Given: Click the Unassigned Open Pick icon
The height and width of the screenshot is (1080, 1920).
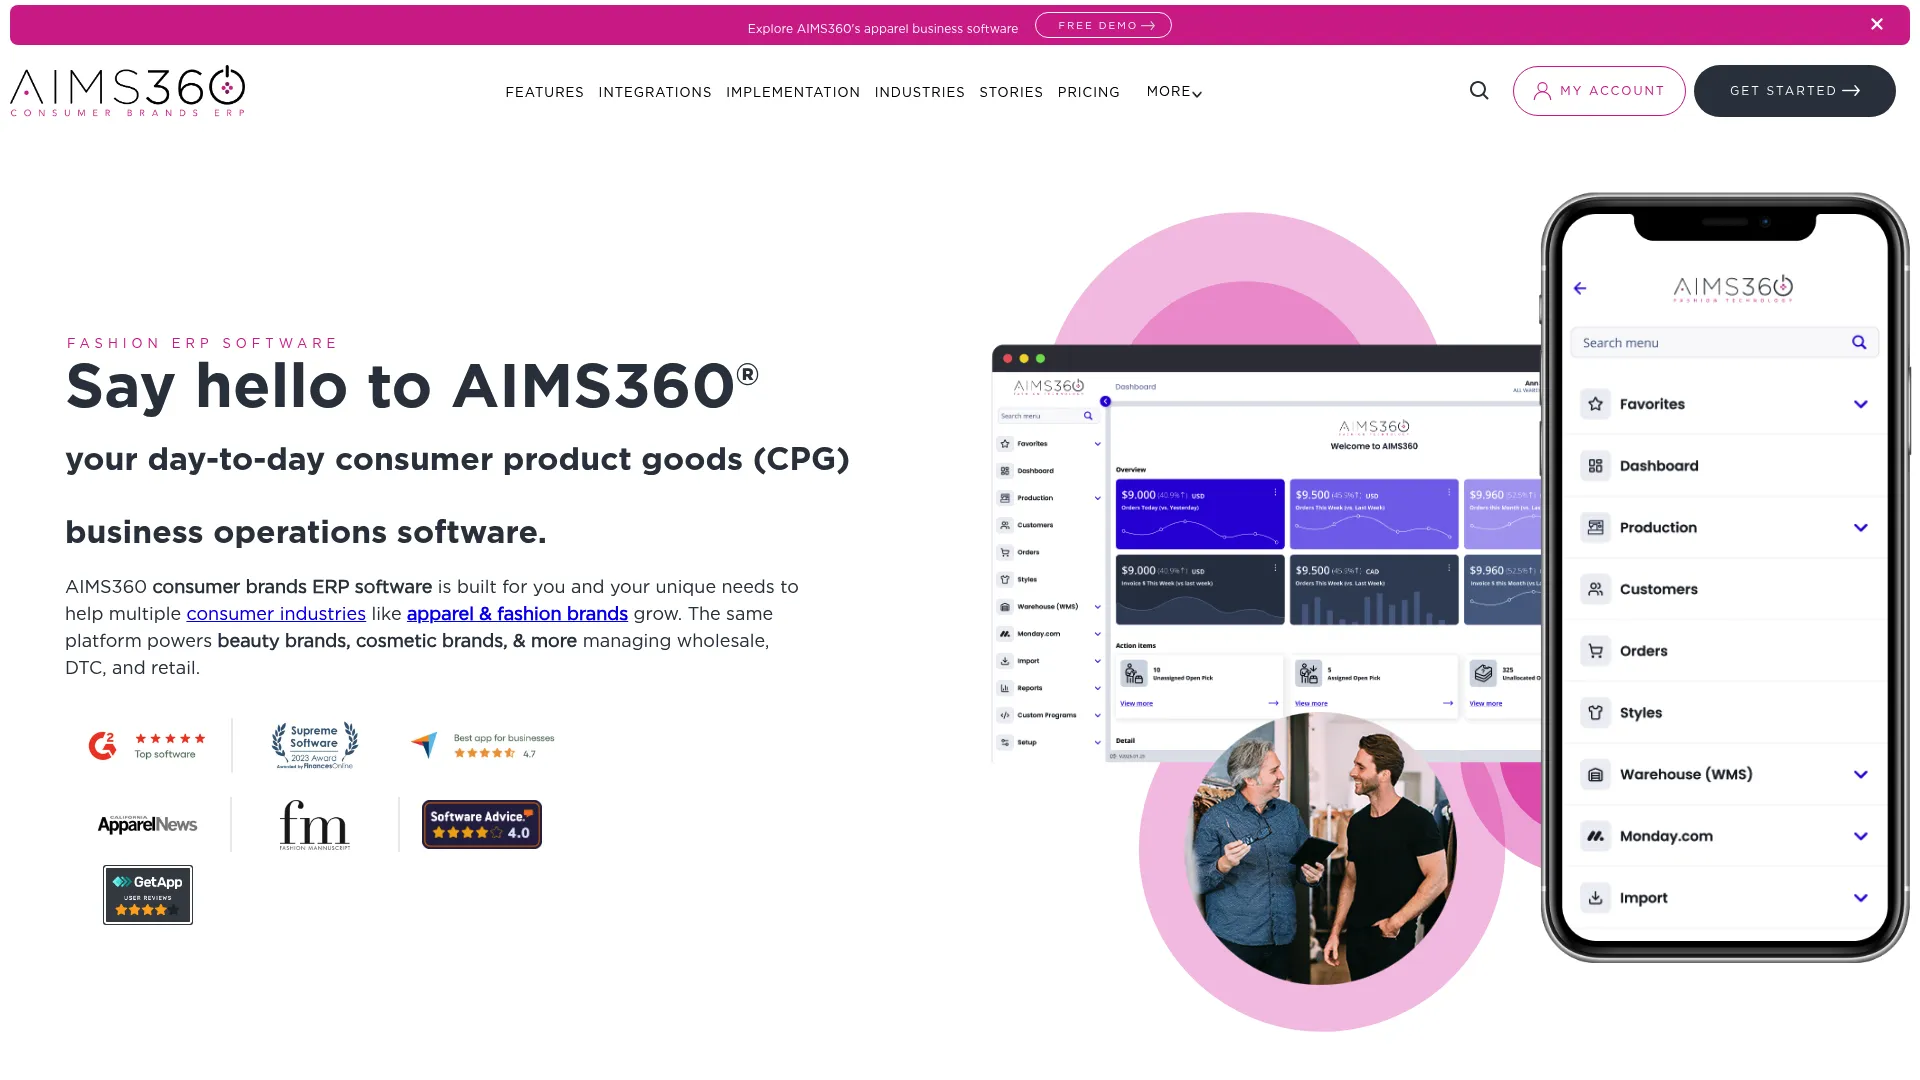Looking at the screenshot, I should (x=1133, y=674).
